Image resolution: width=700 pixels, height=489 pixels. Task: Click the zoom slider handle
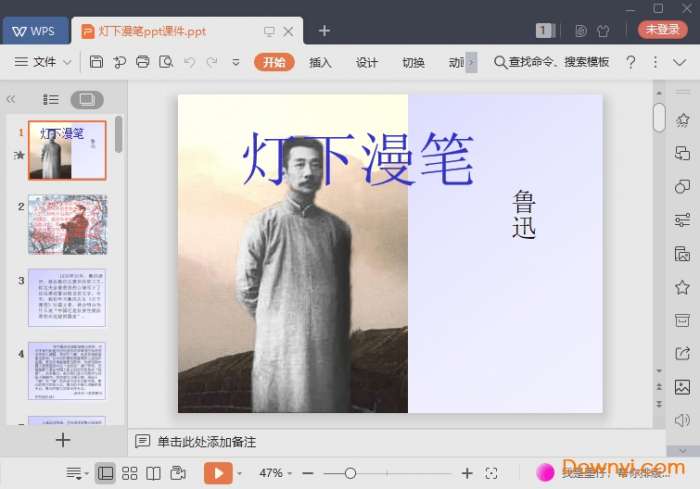point(350,473)
